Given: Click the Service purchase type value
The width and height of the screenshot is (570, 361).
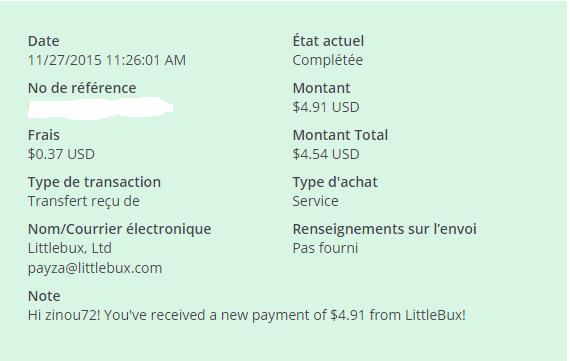Looking at the screenshot, I should tap(316, 201).
